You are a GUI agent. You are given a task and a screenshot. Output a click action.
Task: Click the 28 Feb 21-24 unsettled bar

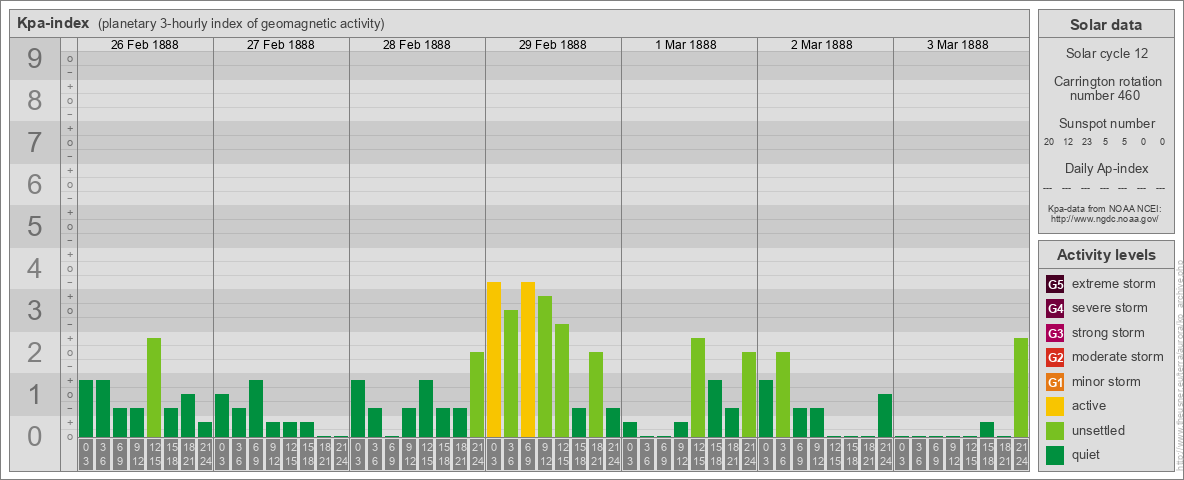[477, 395]
